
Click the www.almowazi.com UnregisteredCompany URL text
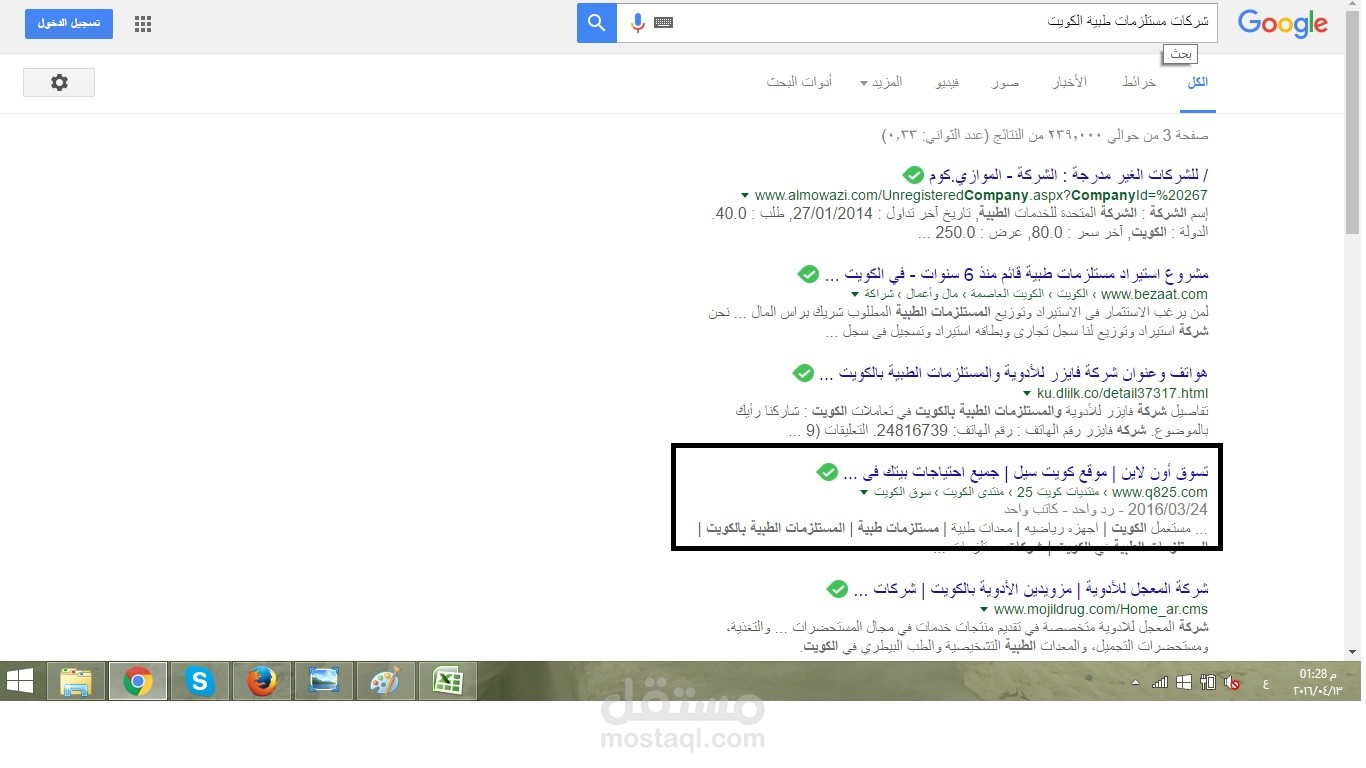[x=981, y=195]
